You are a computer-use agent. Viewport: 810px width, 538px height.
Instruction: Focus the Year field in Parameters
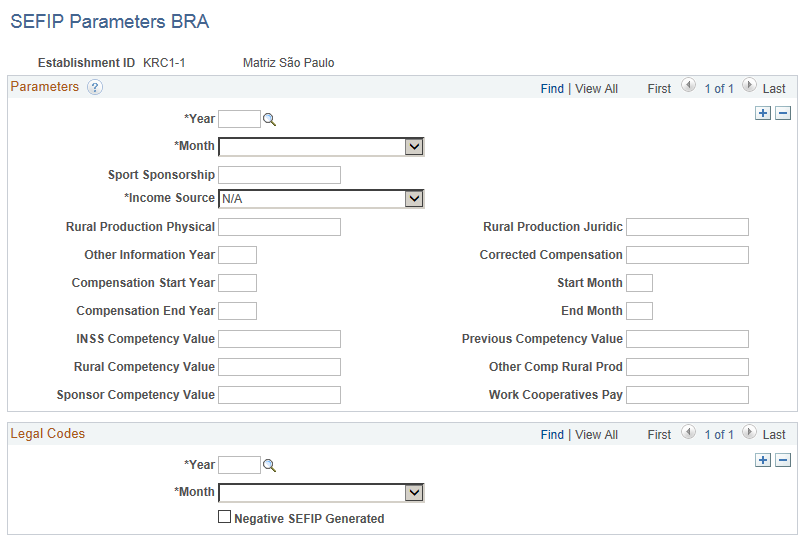pos(240,119)
